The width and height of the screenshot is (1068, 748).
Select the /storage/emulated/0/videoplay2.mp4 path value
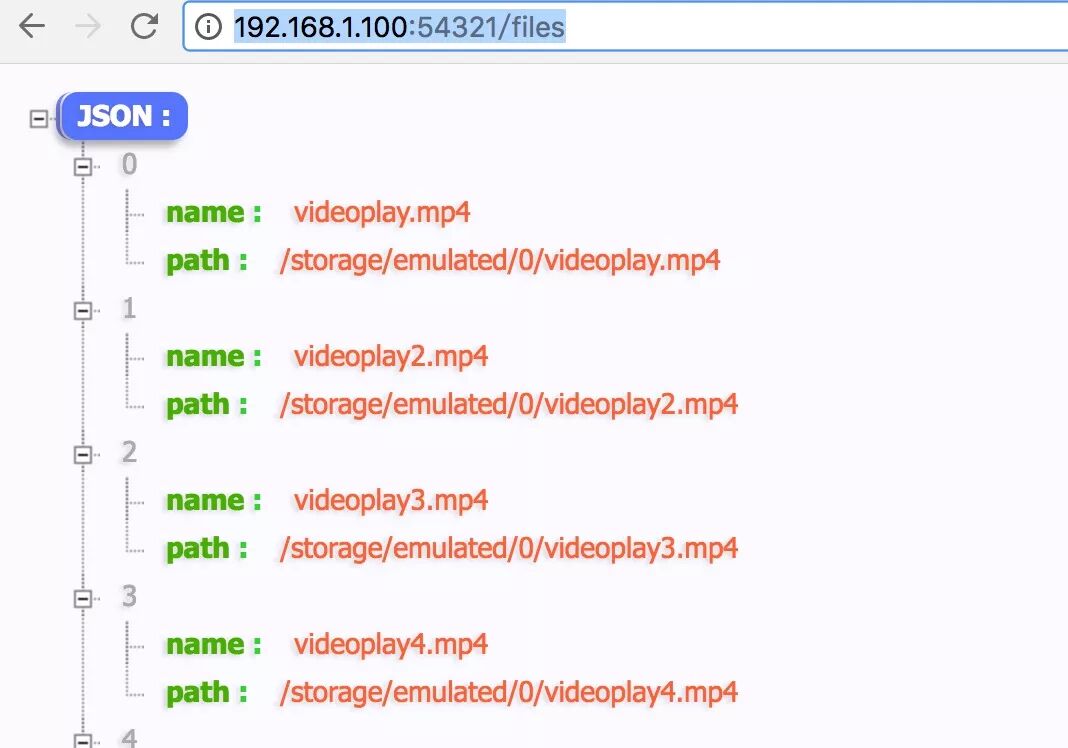click(x=509, y=405)
